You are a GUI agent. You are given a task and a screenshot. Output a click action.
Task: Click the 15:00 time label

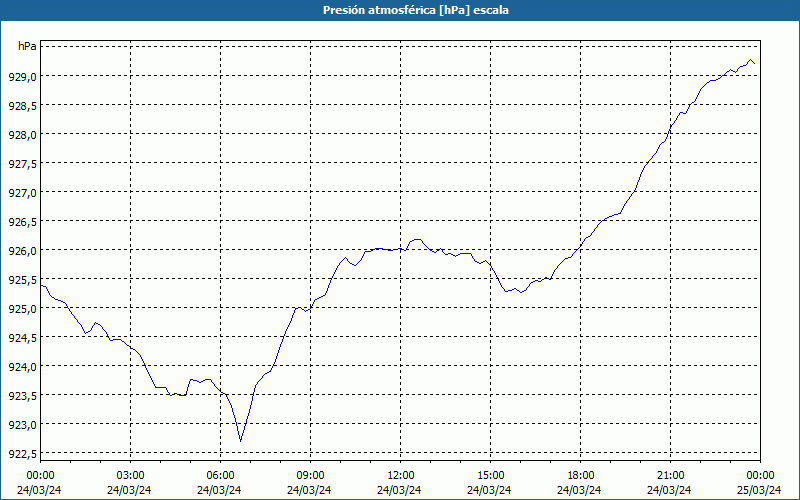click(x=490, y=476)
